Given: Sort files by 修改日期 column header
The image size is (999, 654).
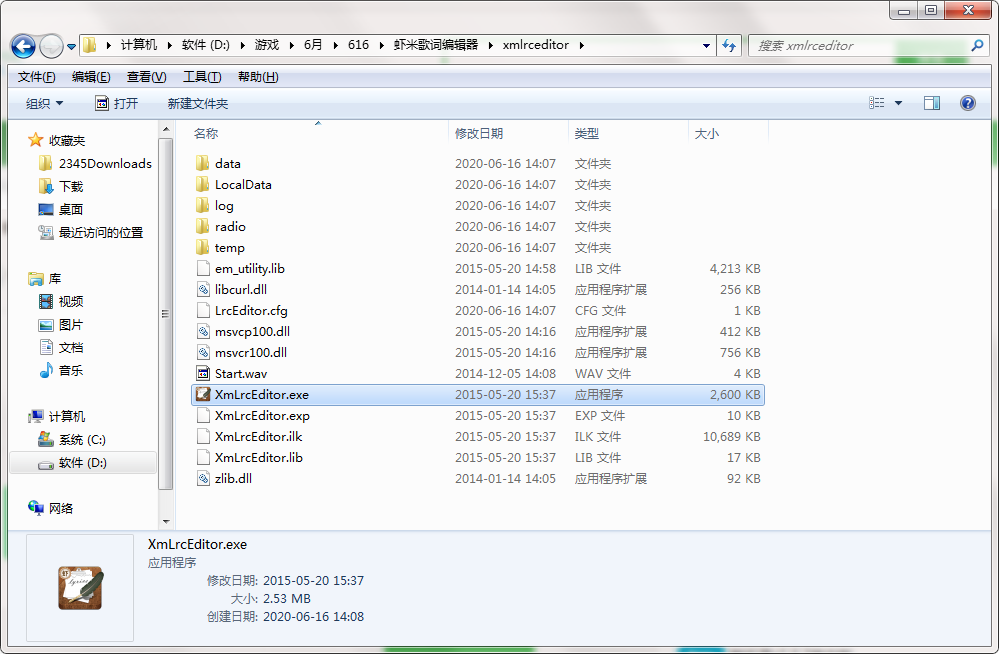Looking at the screenshot, I should coord(479,134).
